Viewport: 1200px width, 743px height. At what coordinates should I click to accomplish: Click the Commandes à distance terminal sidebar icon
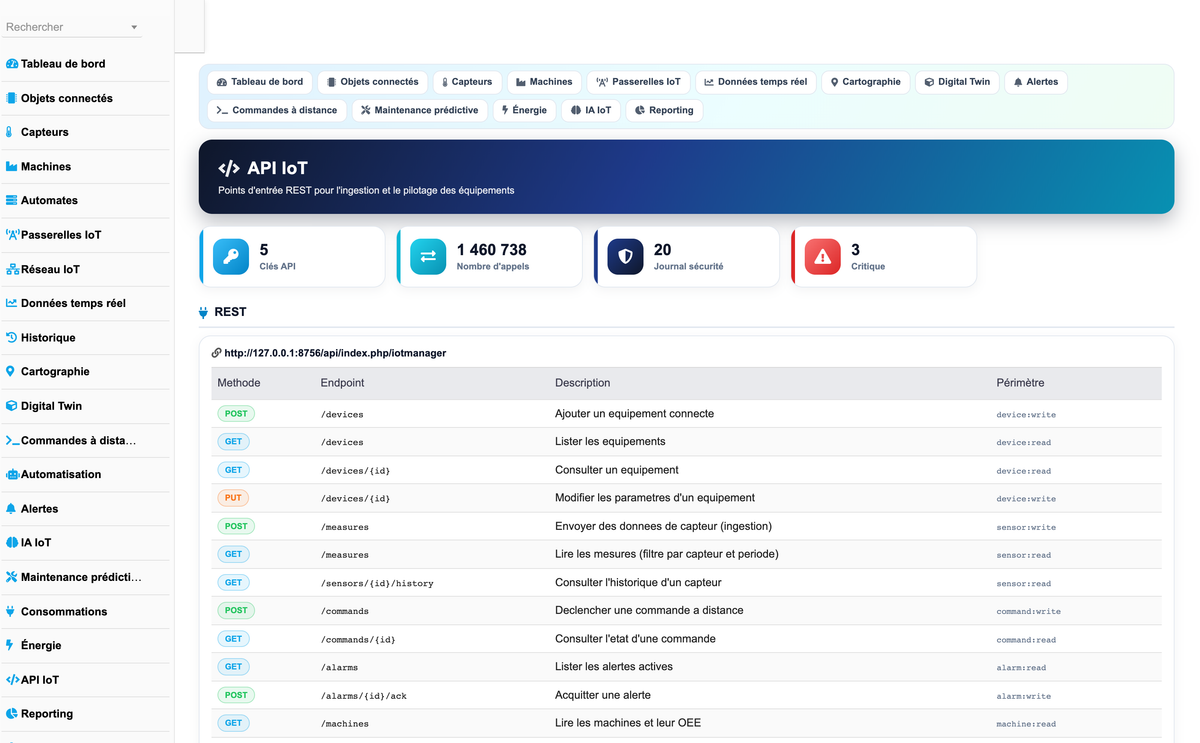click(x=12, y=440)
